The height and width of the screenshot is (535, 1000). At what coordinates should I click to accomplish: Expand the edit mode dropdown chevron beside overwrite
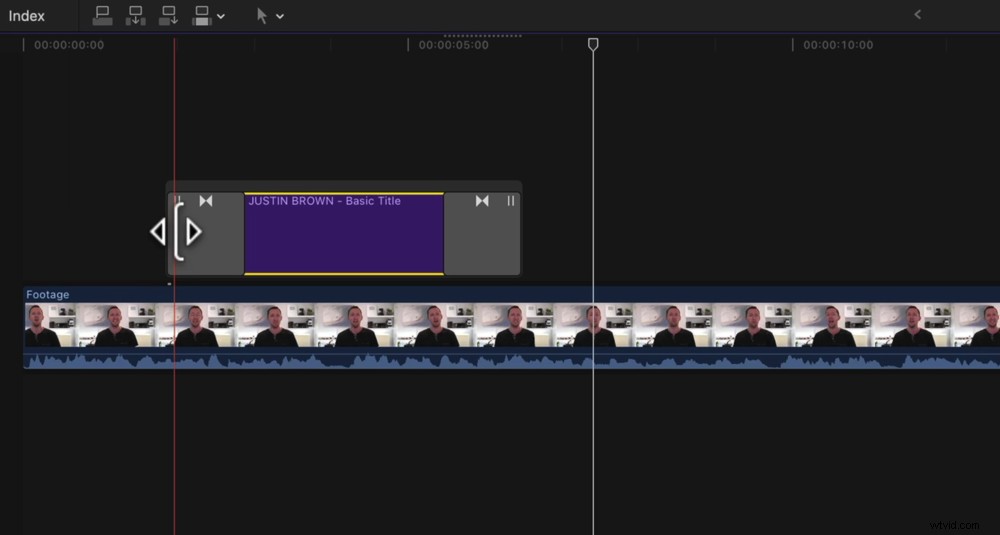pos(221,17)
